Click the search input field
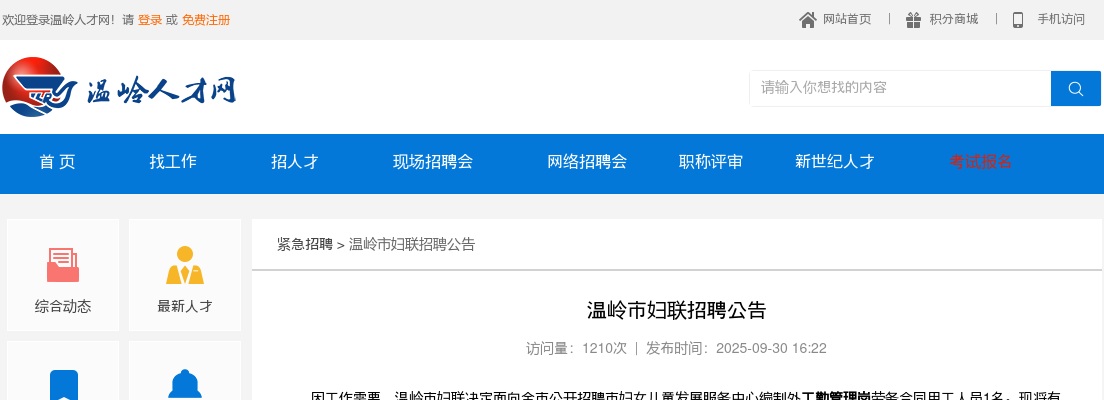1104x400 pixels. tap(900, 88)
